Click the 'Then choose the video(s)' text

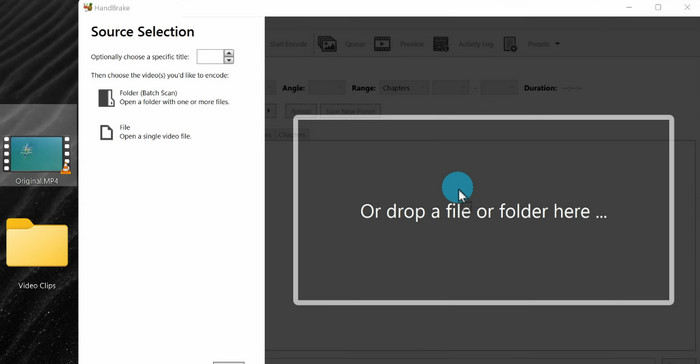(160, 75)
